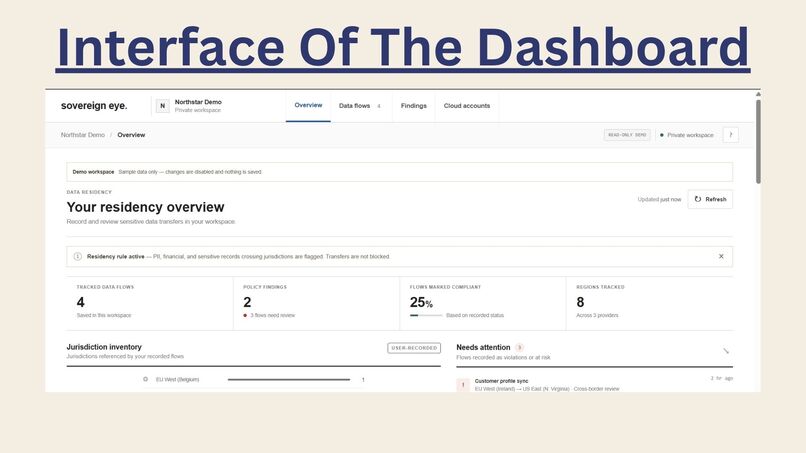Go to Cloud accounts tab
This screenshot has width=806, height=453.
click(467, 106)
